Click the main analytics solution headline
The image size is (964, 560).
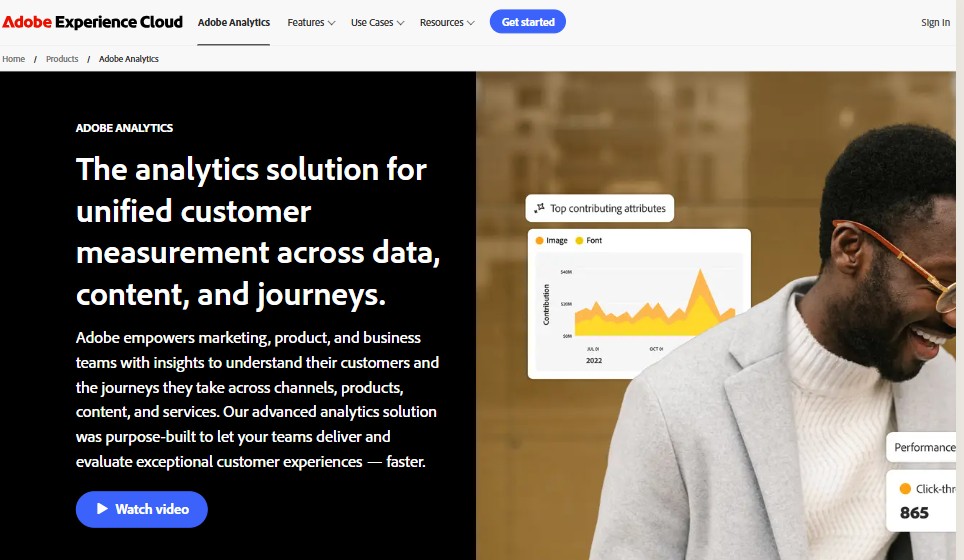(x=258, y=231)
